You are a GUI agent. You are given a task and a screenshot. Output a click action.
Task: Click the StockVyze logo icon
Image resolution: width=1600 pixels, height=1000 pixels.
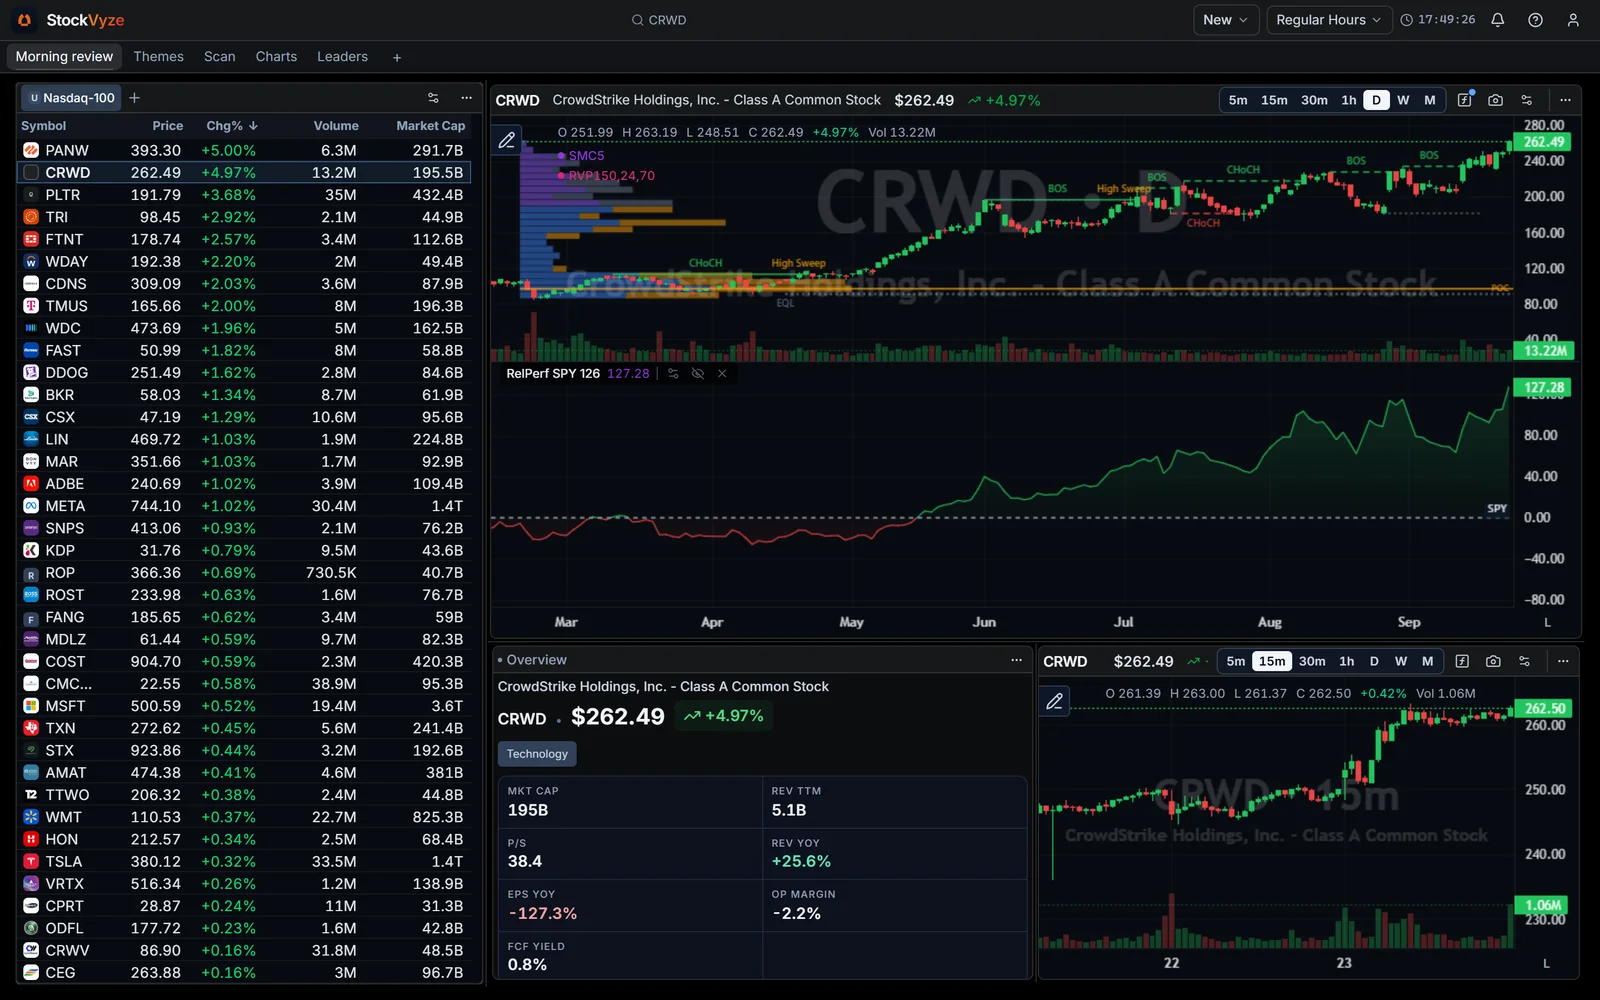coord(24,20)
